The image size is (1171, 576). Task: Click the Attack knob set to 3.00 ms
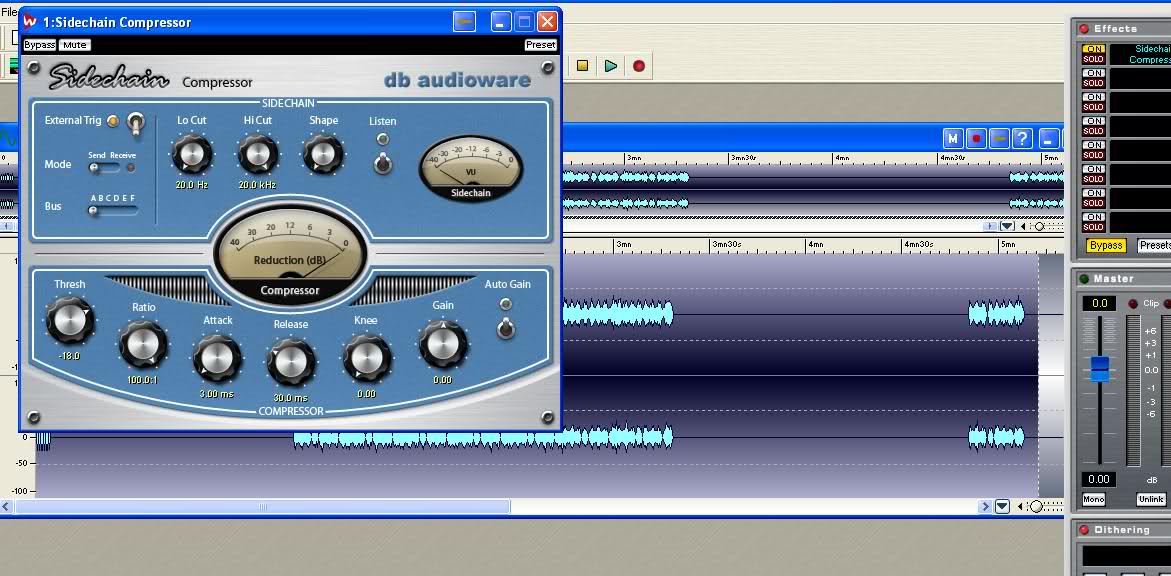[217, 358]
